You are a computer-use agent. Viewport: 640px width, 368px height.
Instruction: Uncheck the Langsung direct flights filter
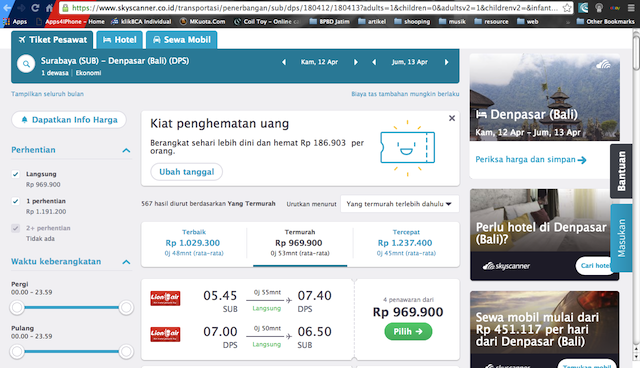(x=16, y=174)
